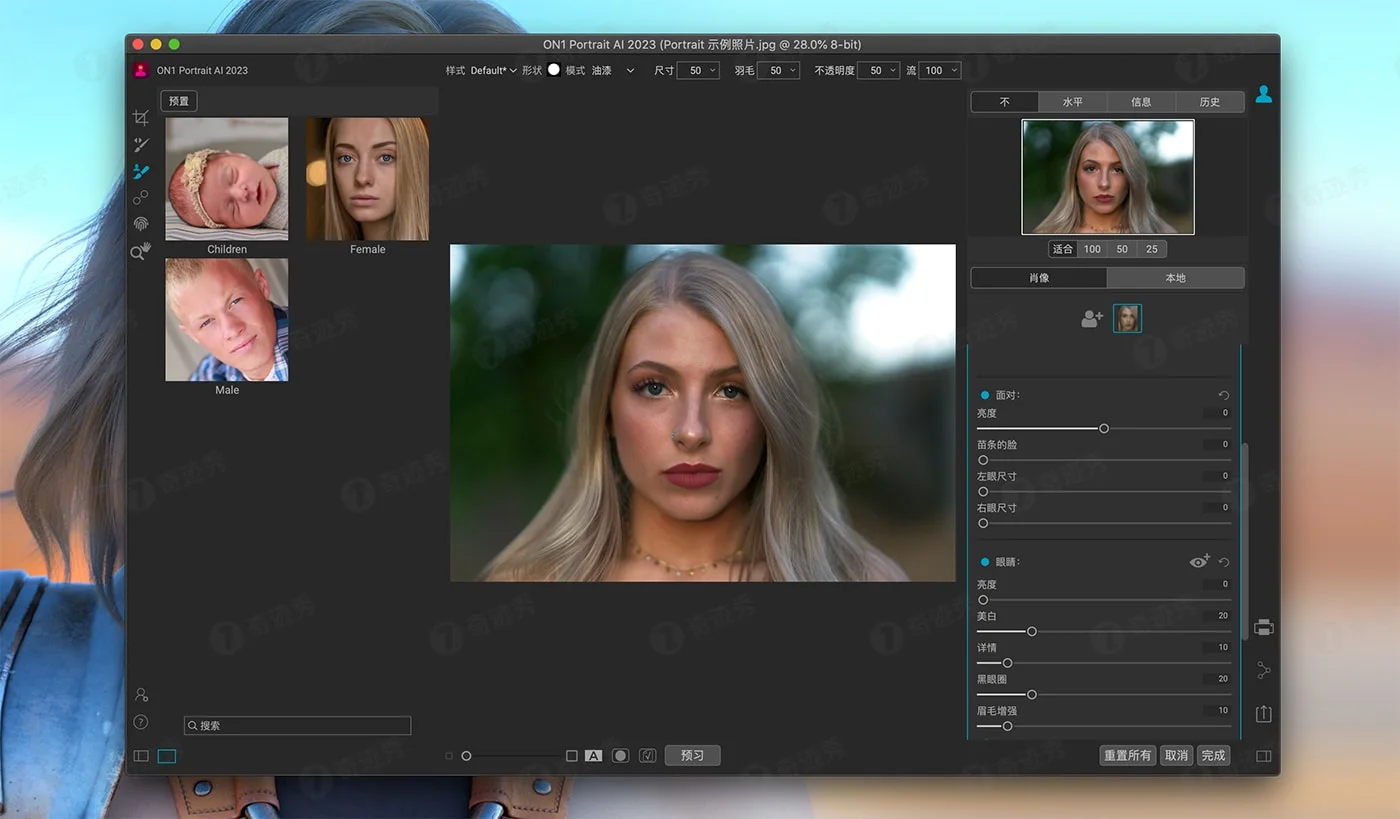Expand the 模式 油漆 mode dropdown
Viewport: 1400px width, 819px height.
(x=613, y=71)
